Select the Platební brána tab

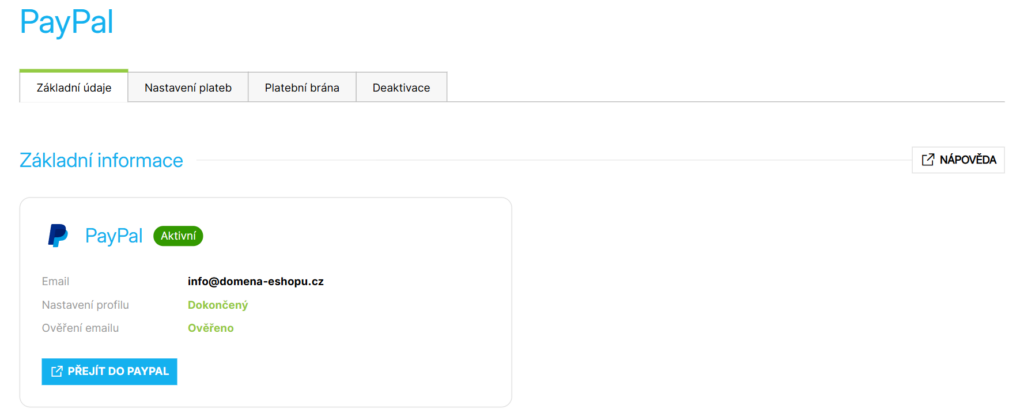302,88
